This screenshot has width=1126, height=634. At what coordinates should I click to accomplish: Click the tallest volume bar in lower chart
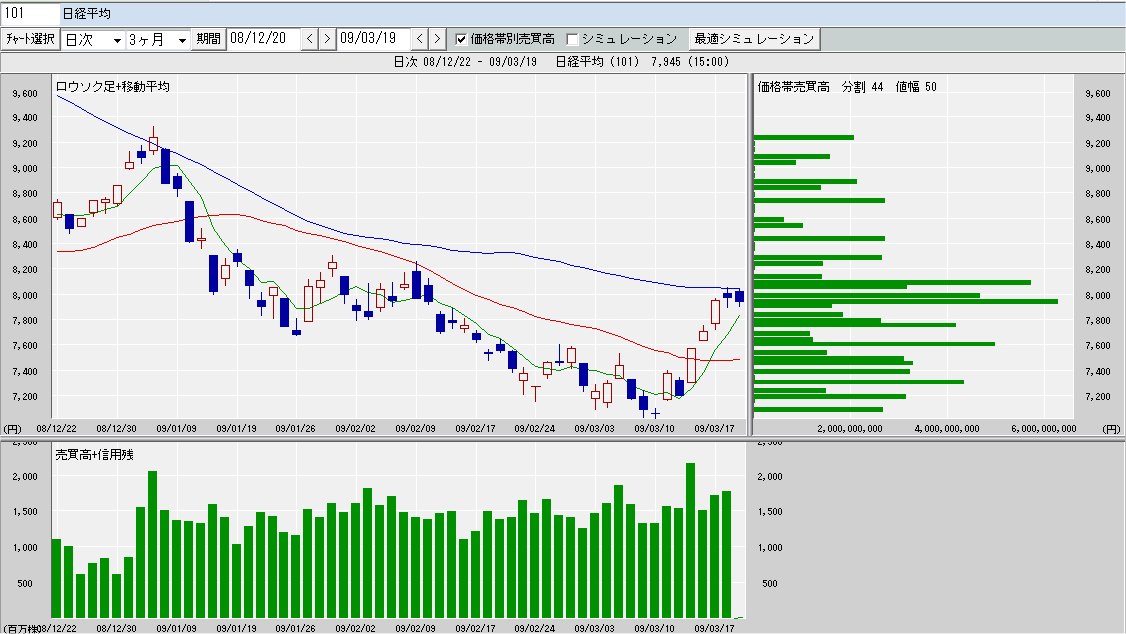[x=690, y=540]
